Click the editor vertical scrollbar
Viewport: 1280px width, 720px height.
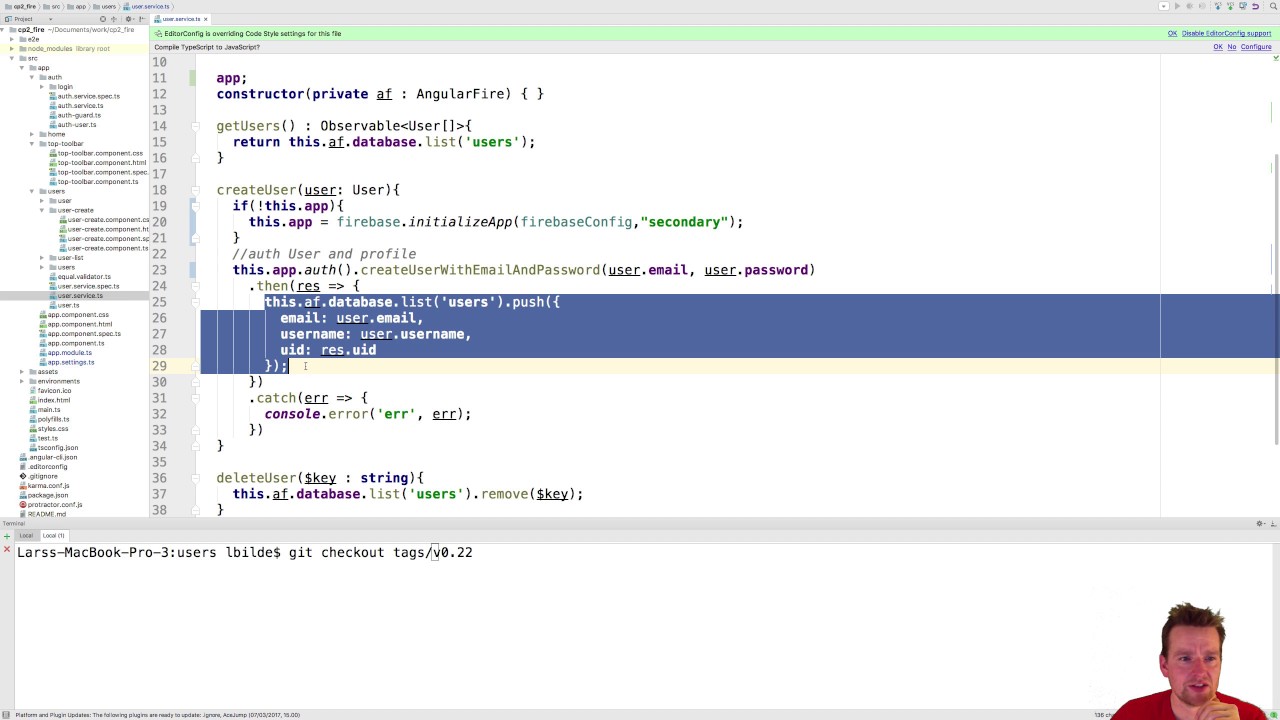[1276, 298]
